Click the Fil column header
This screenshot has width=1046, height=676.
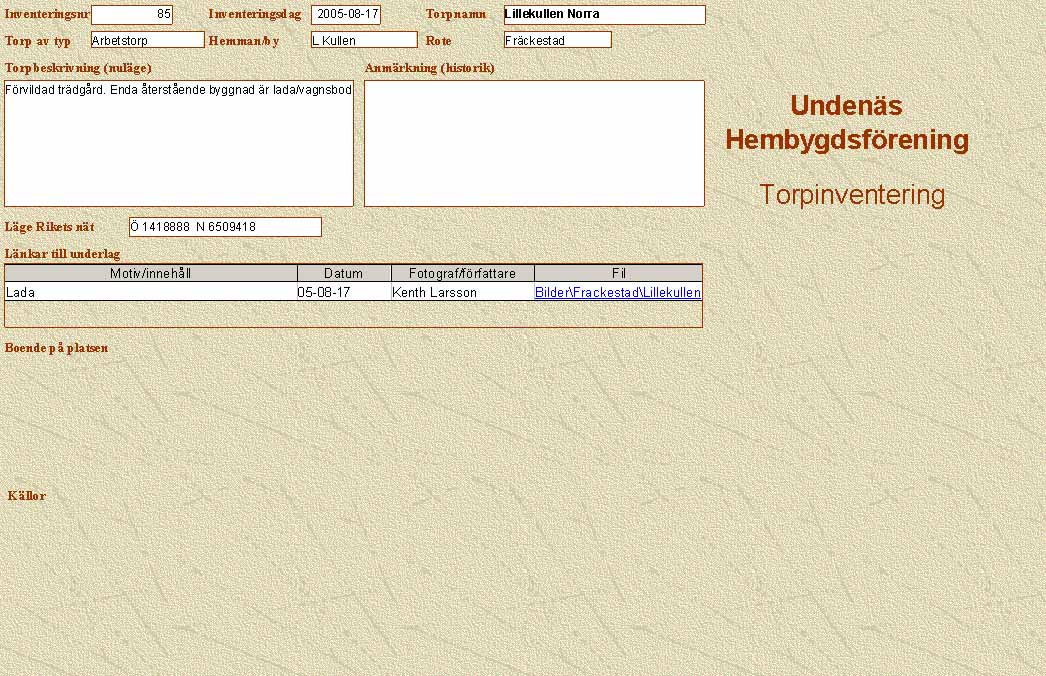point(618,273)
